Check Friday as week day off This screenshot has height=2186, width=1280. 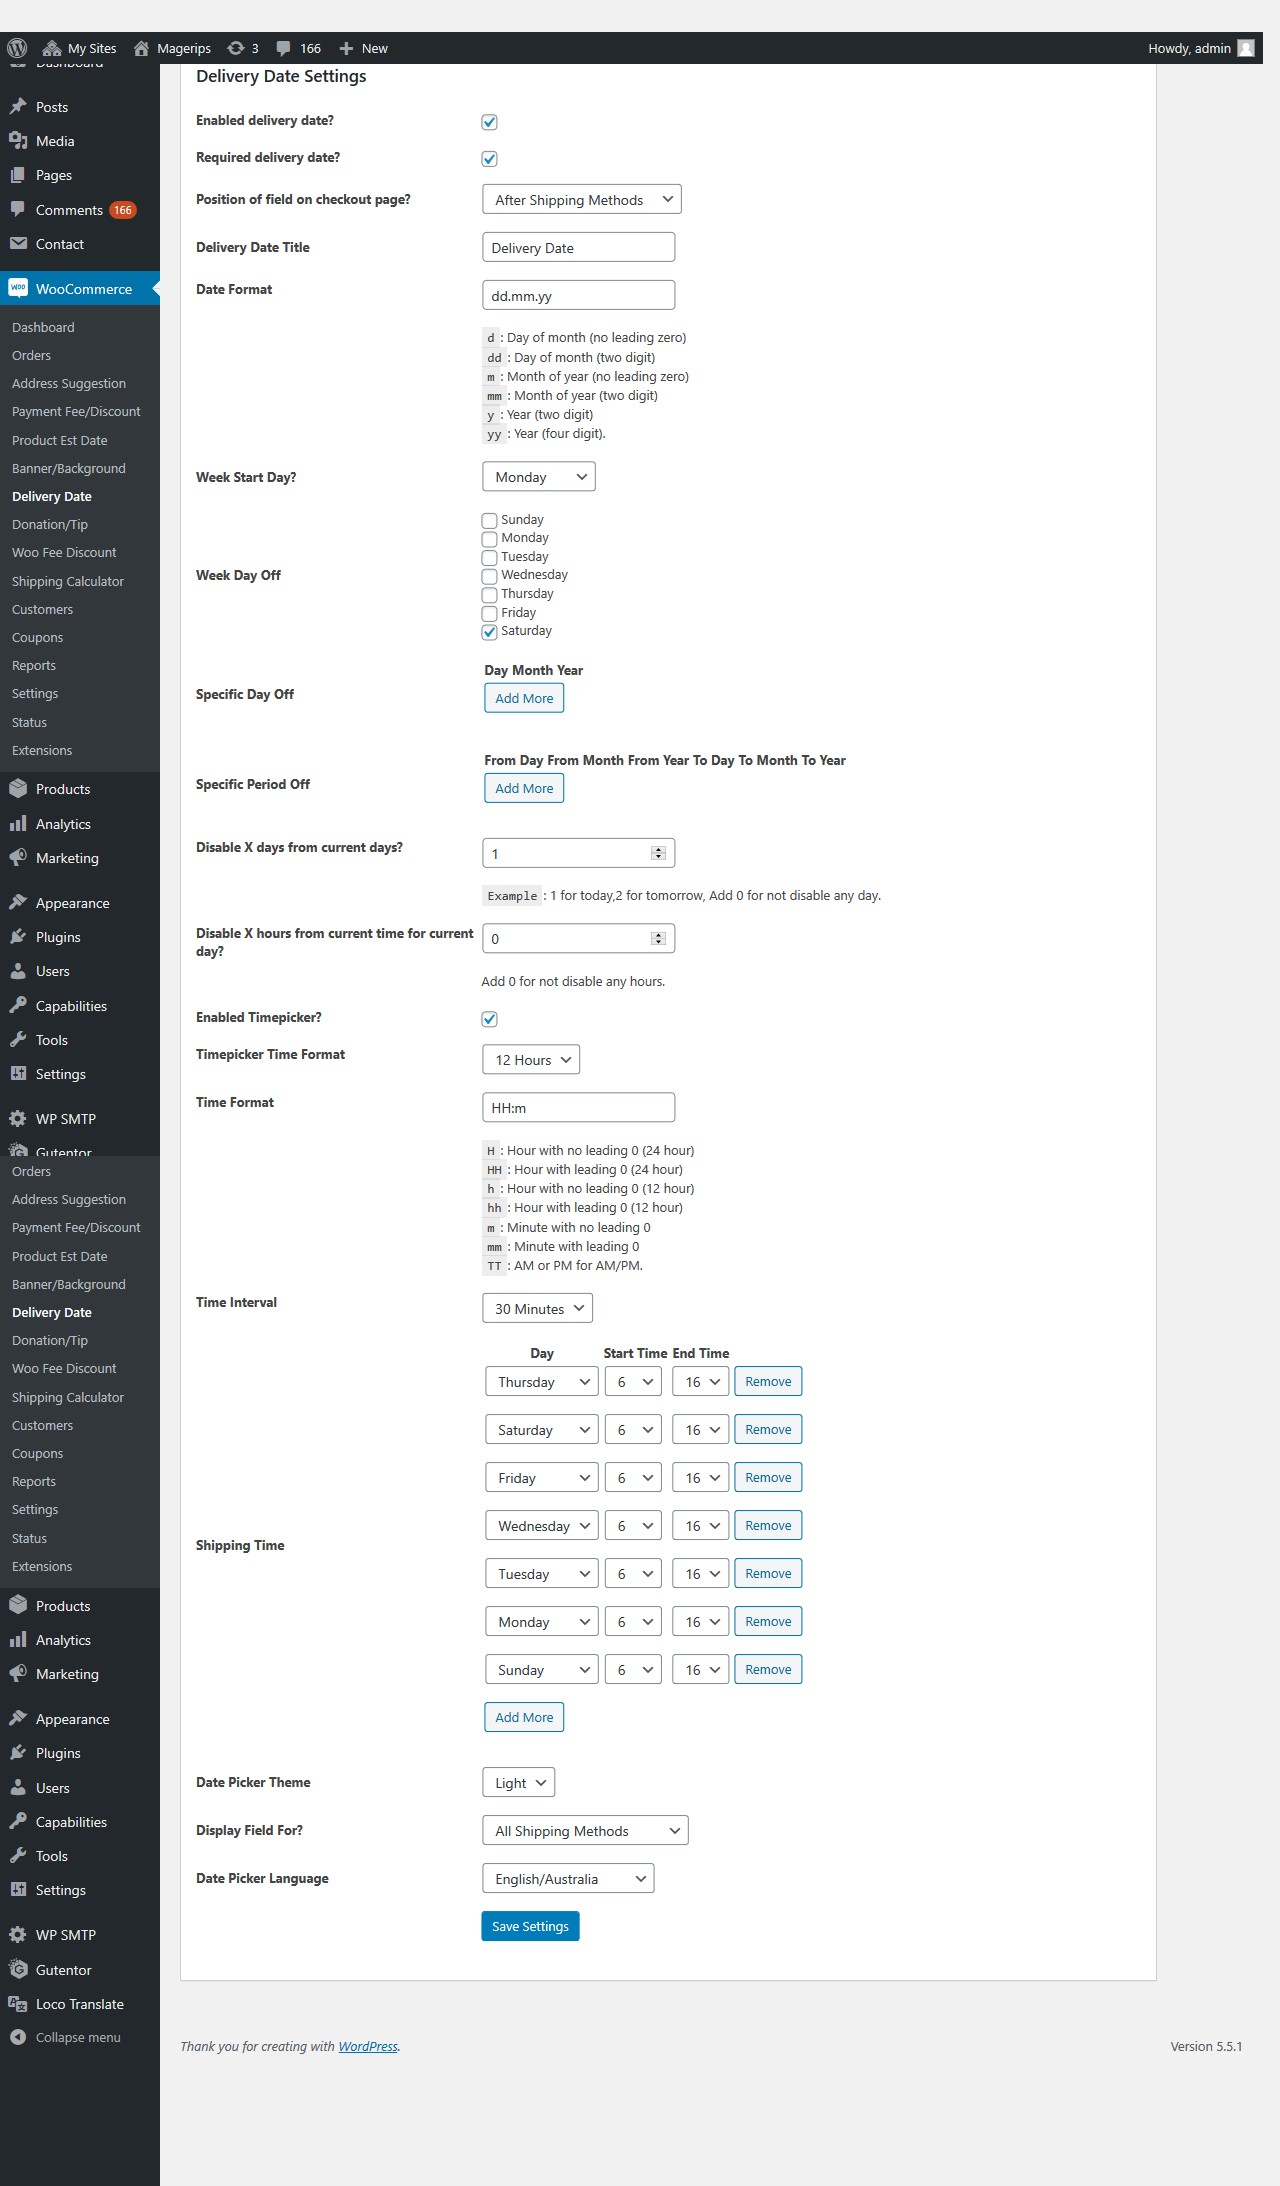pos(490,613)
